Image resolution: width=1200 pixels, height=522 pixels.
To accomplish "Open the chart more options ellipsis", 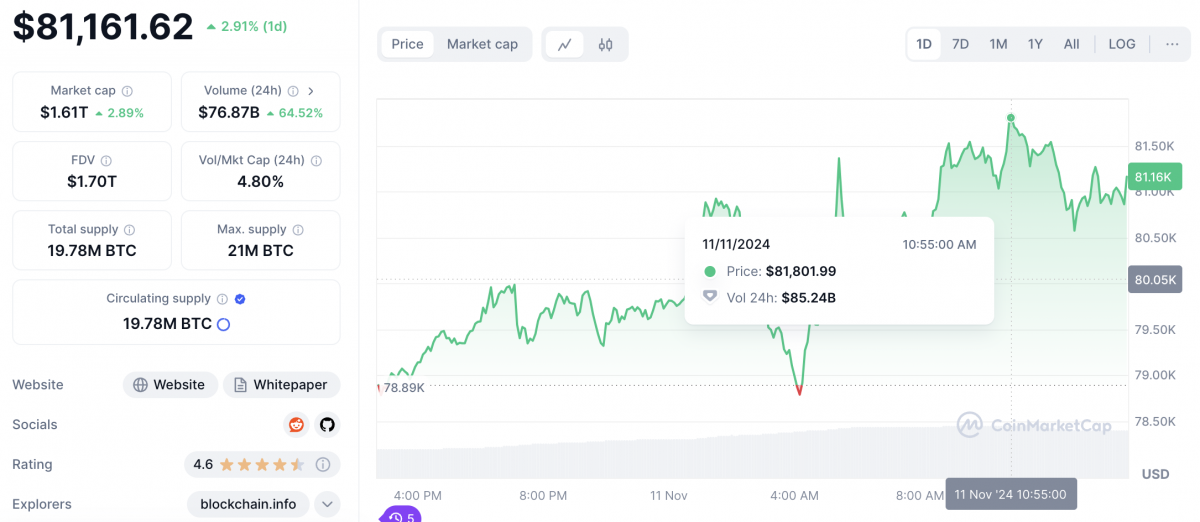I will tap(1172, 44).
